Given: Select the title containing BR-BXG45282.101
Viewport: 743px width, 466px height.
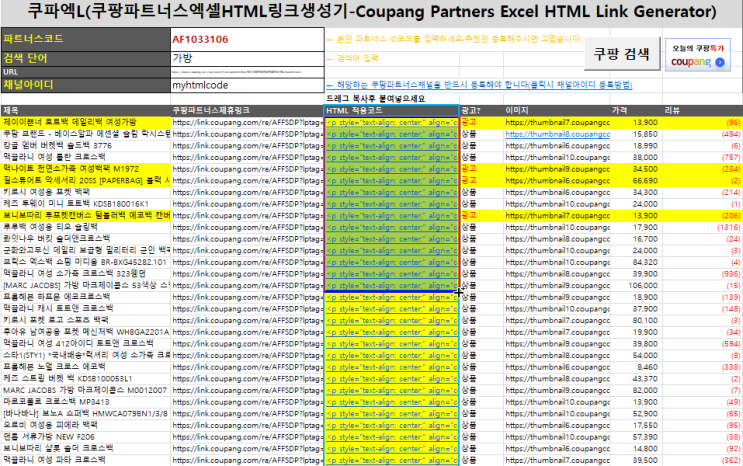Looking at the screenshot, I should (85, 262).
